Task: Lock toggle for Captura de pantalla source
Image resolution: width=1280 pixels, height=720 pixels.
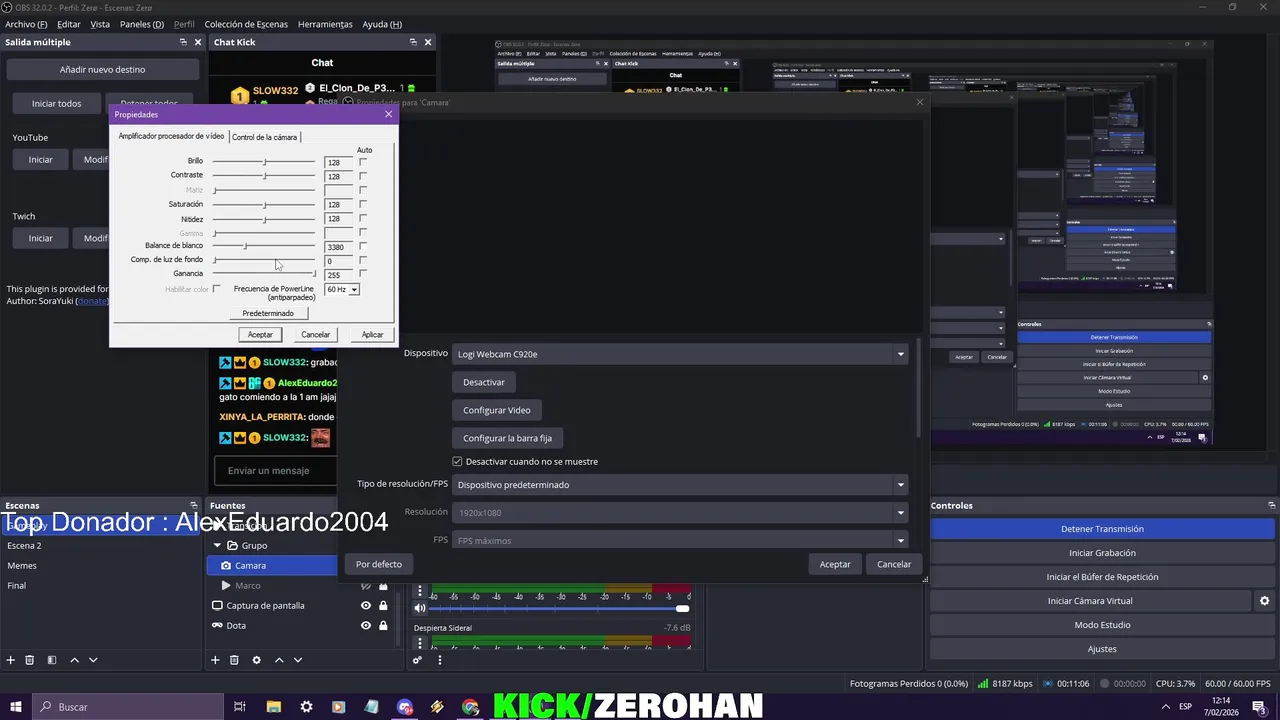Action: click(x=383, y=605)
